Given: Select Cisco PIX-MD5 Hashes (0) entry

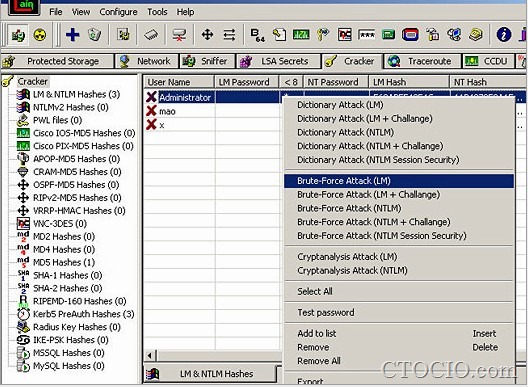Looking at the screenshot, I should pos(83,146).
